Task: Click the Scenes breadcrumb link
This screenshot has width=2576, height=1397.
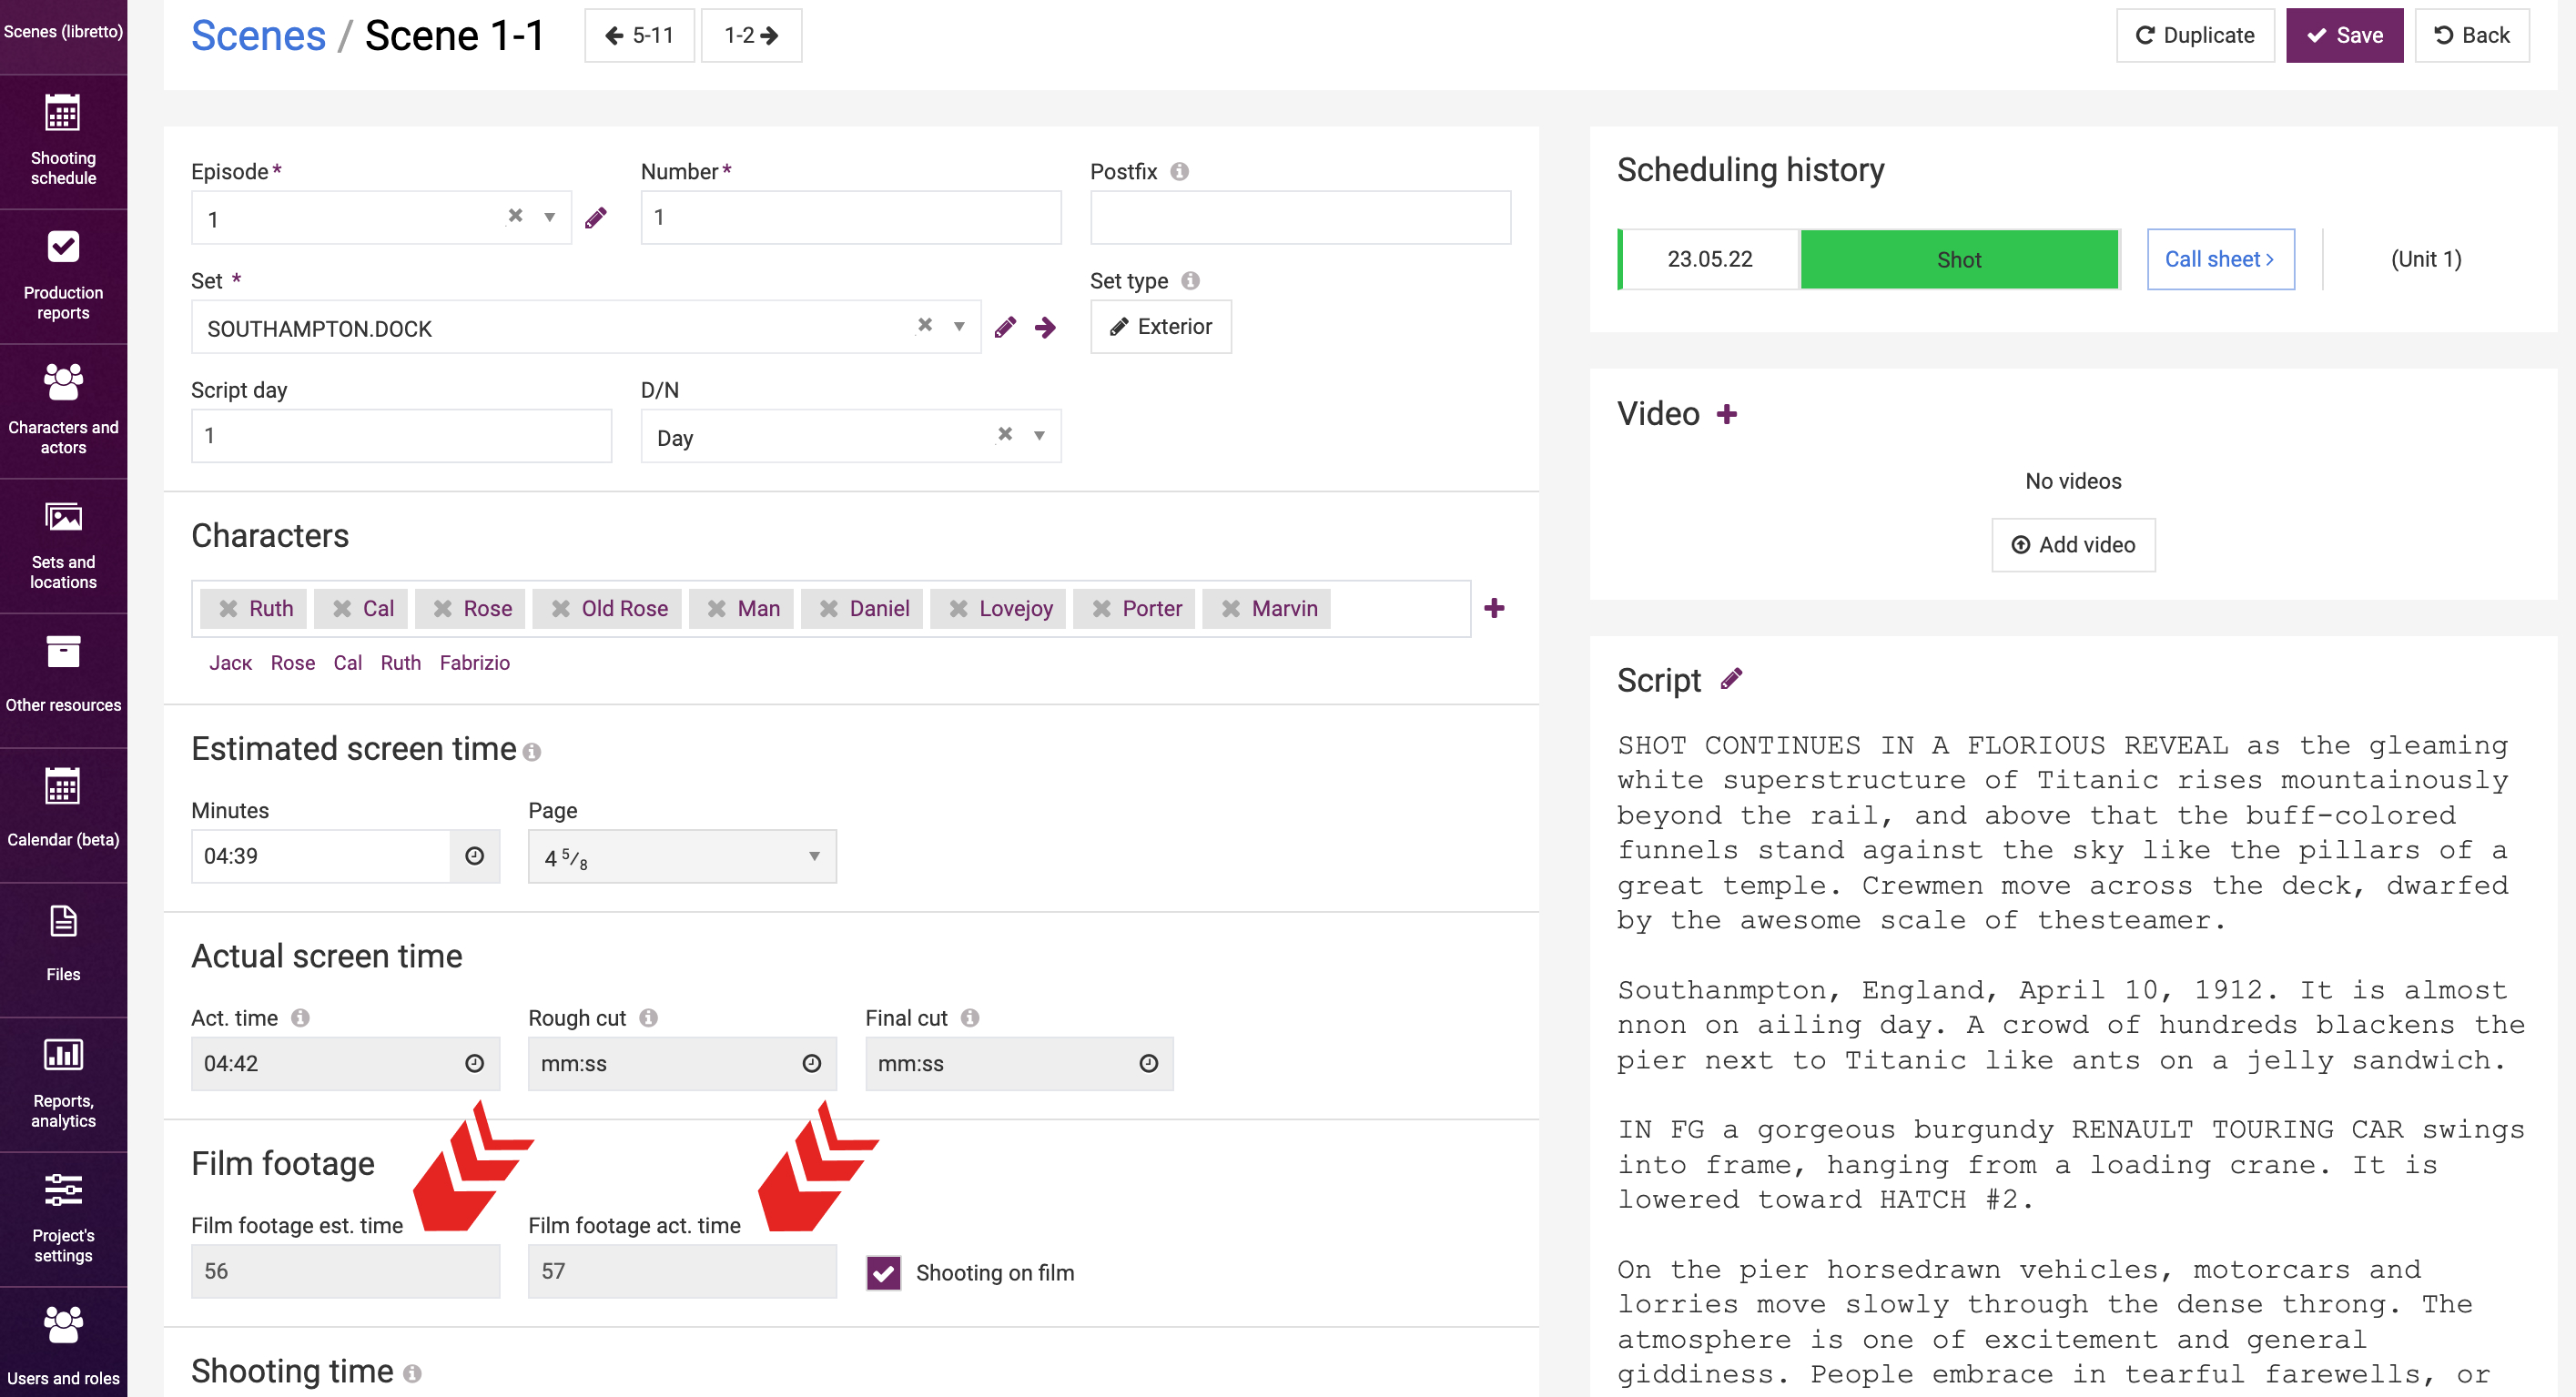Action: 258,35
